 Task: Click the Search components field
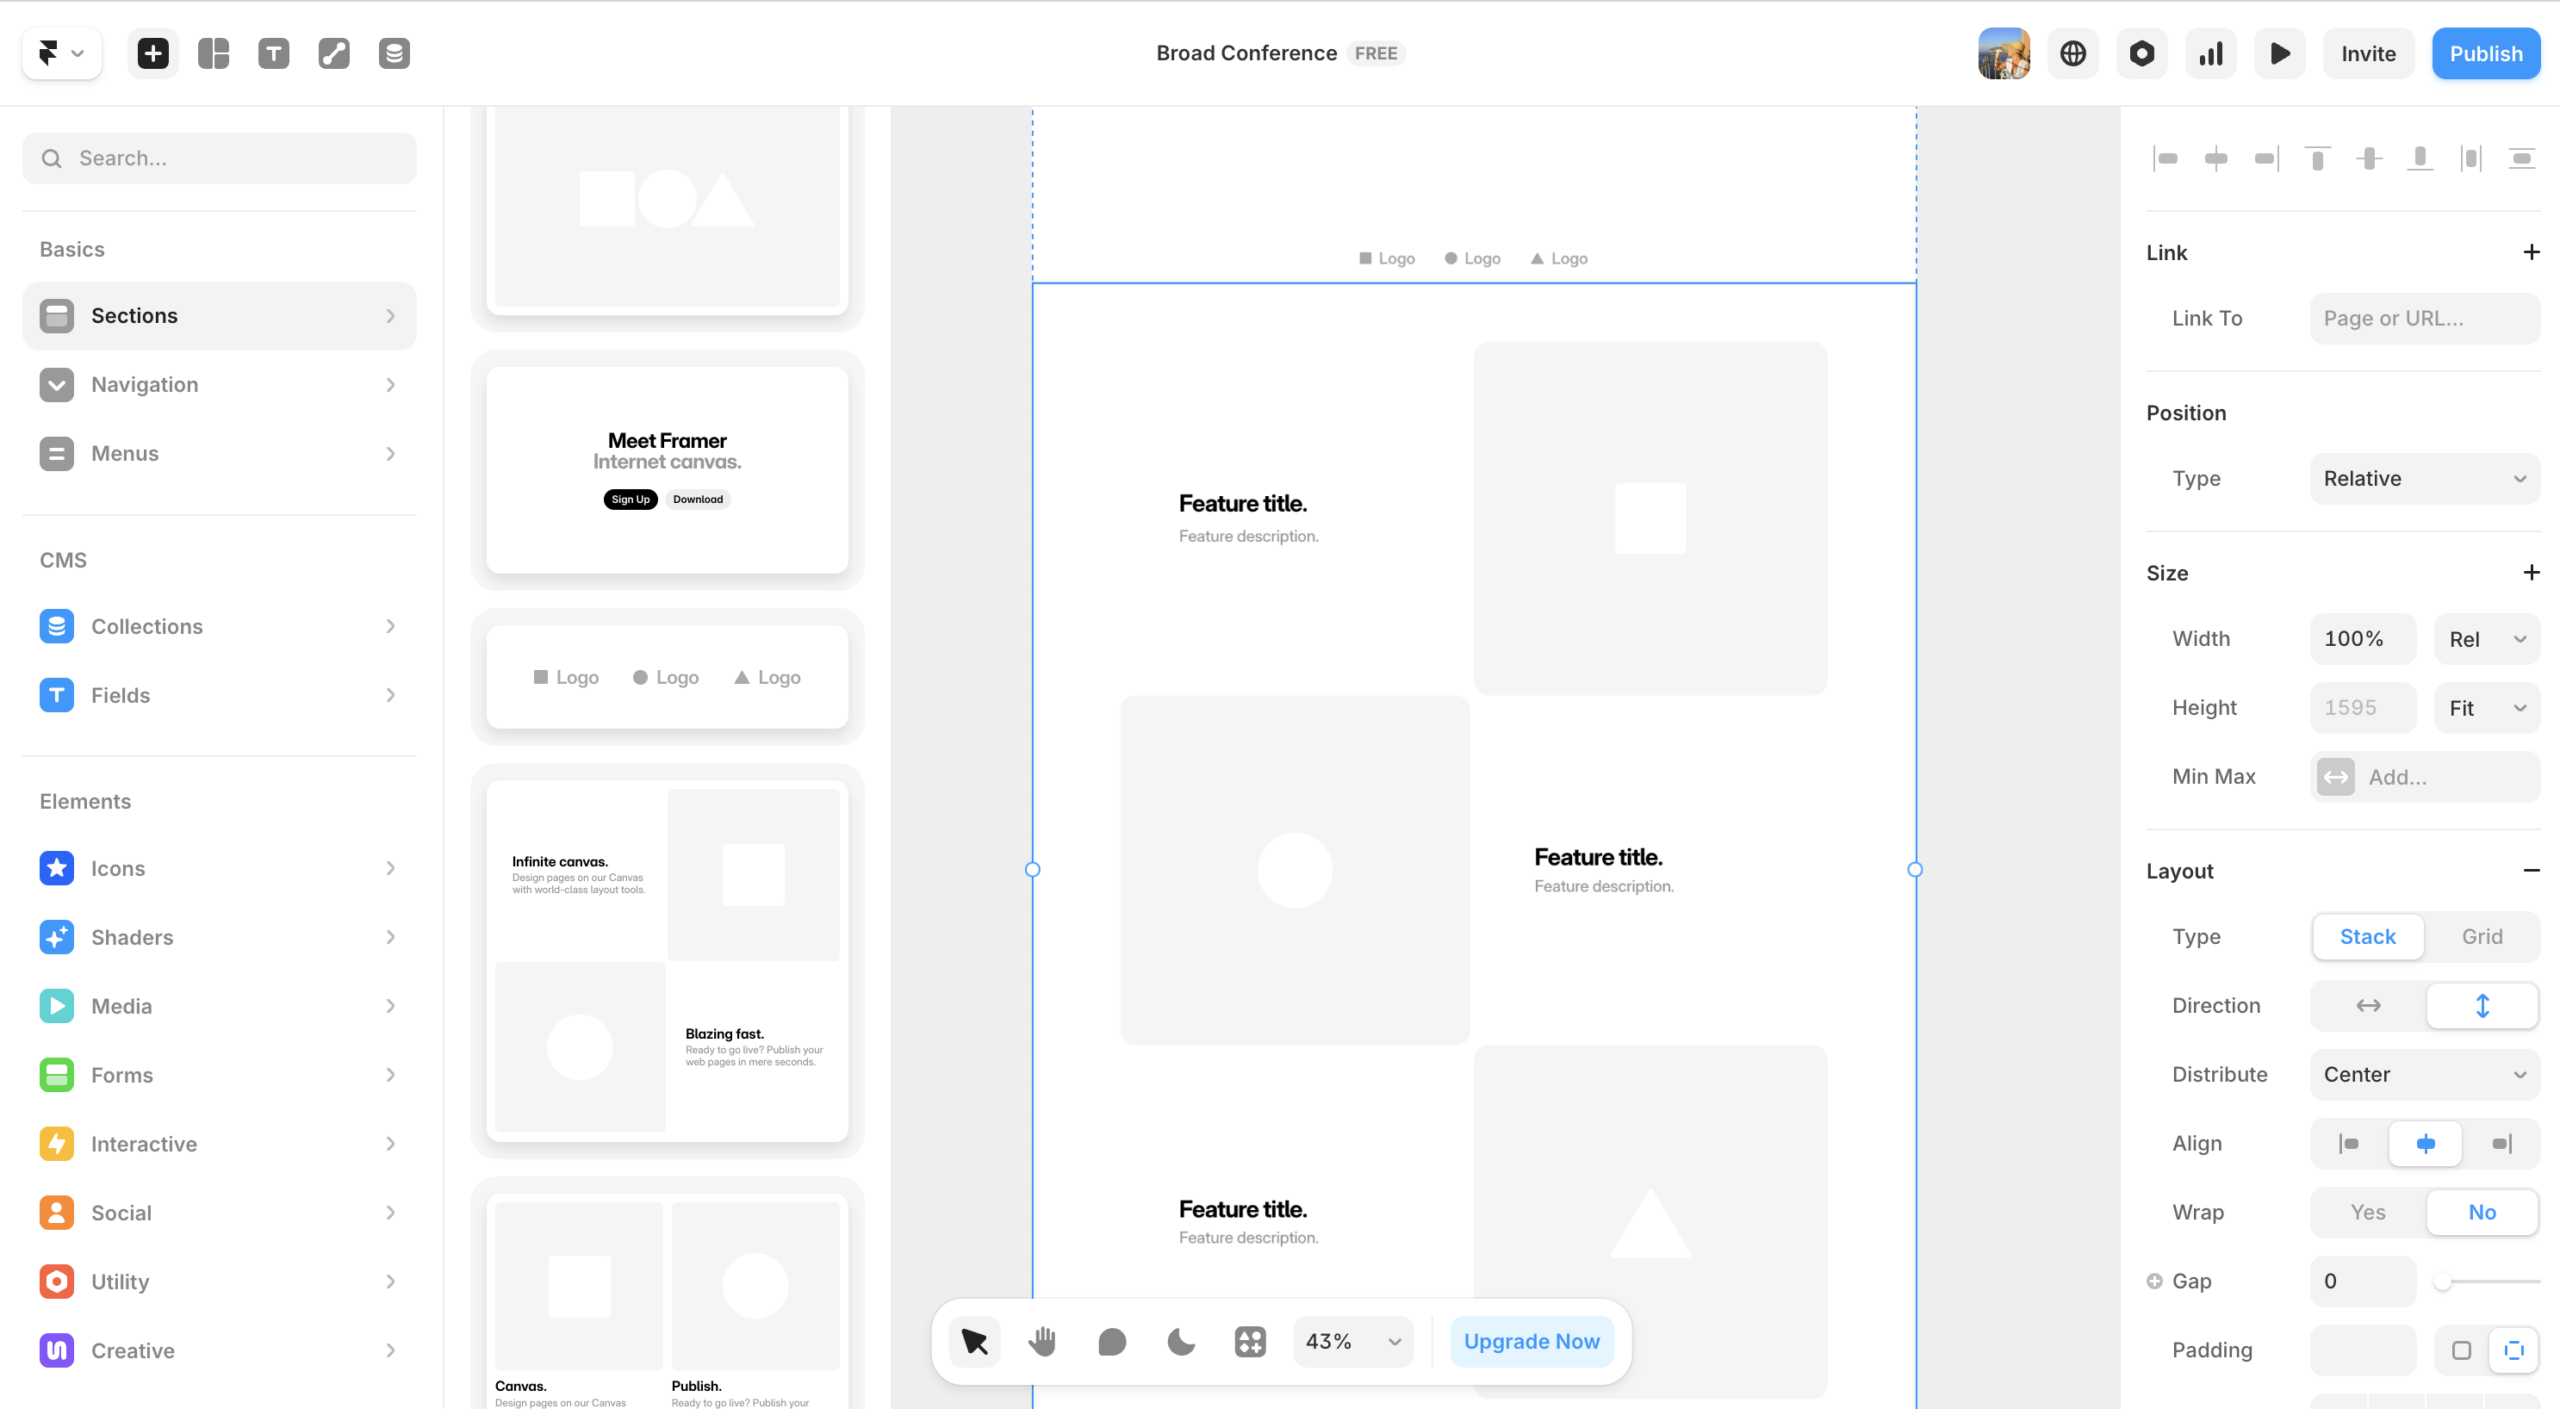(x=219, y=158)
